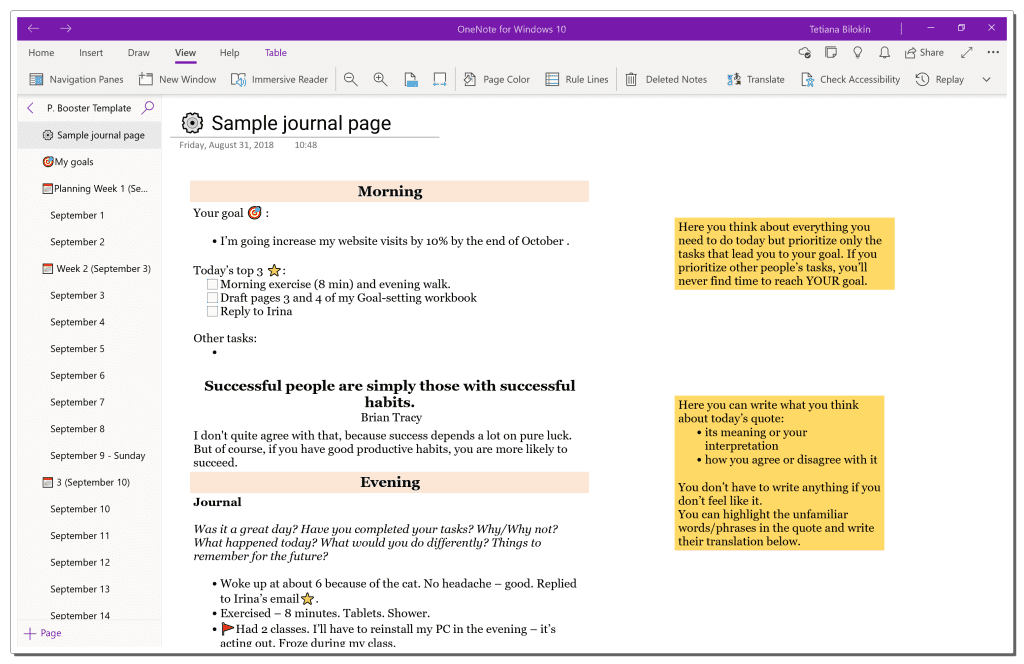Select the View tab
The width and height of the screenshot is (1024, 664).
(185, 52)
